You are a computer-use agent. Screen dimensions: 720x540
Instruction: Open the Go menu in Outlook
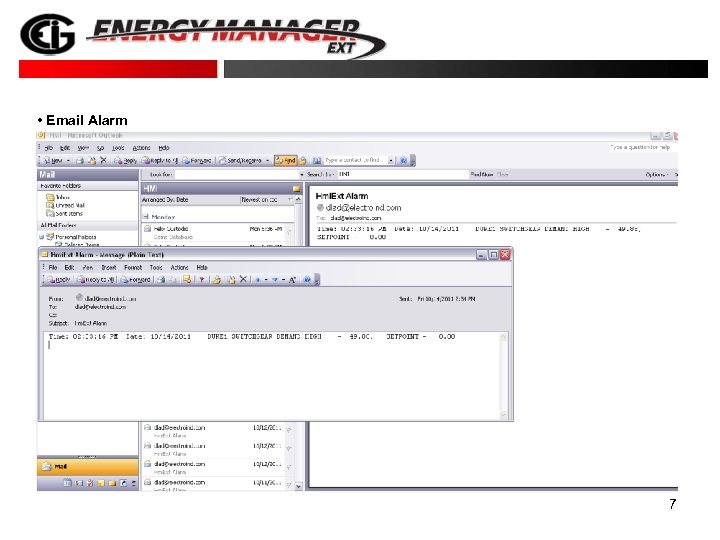pyautogui.click(x=101, y=148)
